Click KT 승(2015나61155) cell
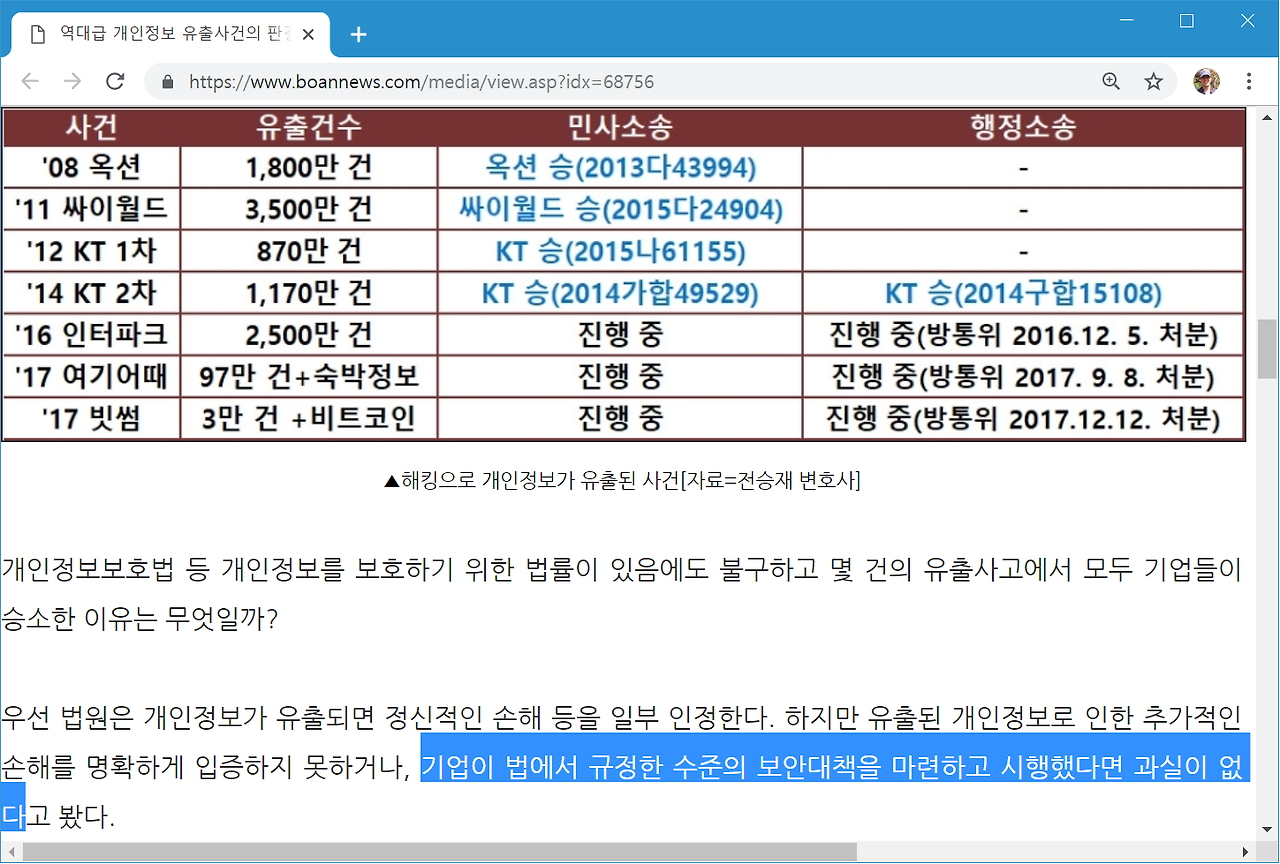This screenshot has height=864, width=1280. pyautogui.click(x=620, y=251)
